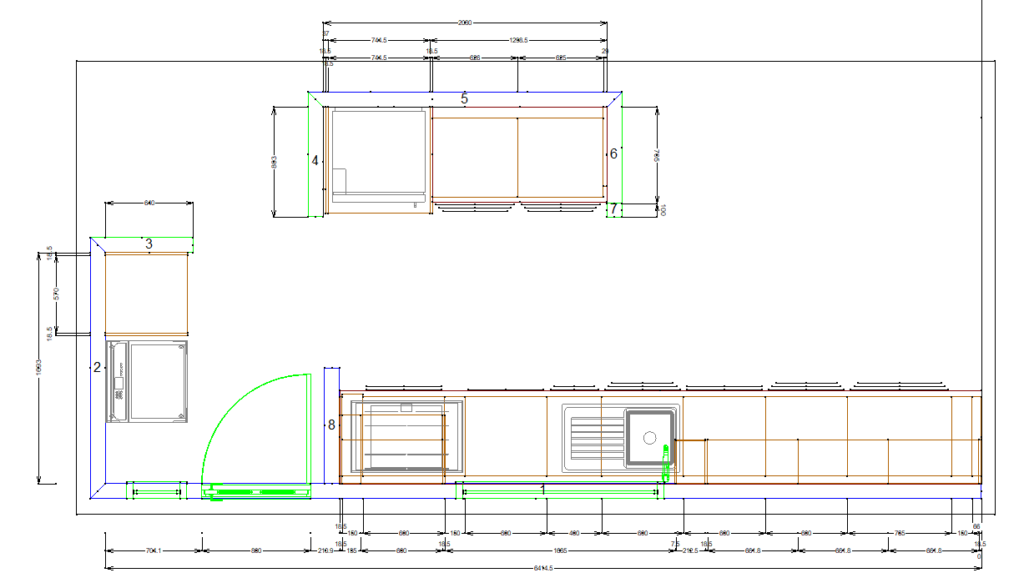Click callout number 1 below the sink run
Screen dimensions: 1024x588
click(x=543, y=489)
